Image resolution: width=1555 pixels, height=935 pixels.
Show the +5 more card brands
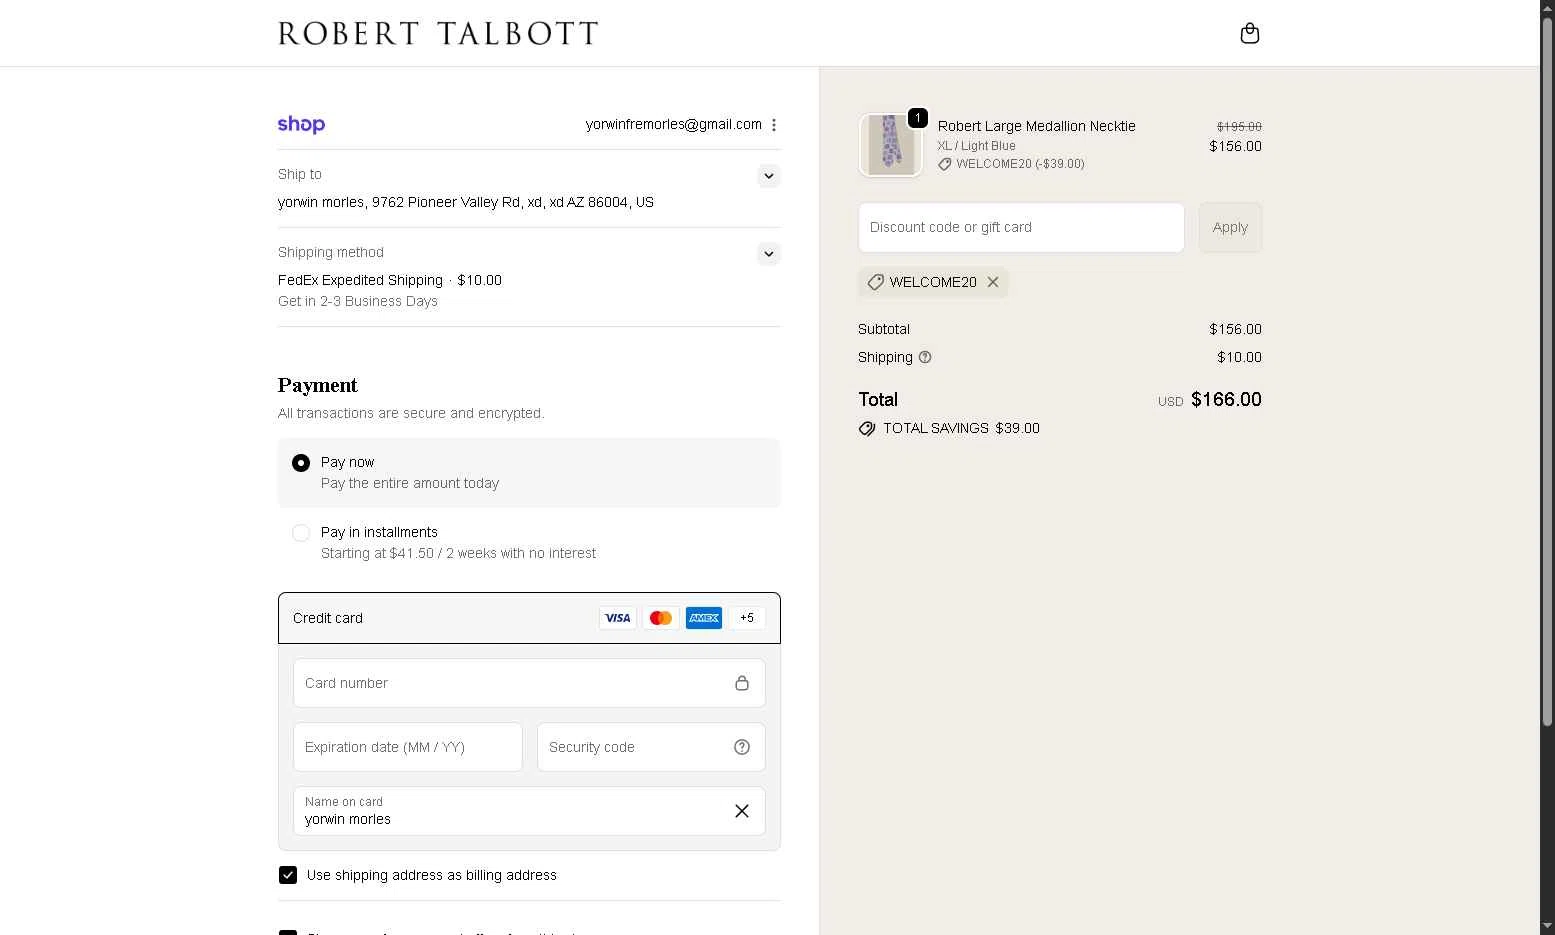click(747, 618)
